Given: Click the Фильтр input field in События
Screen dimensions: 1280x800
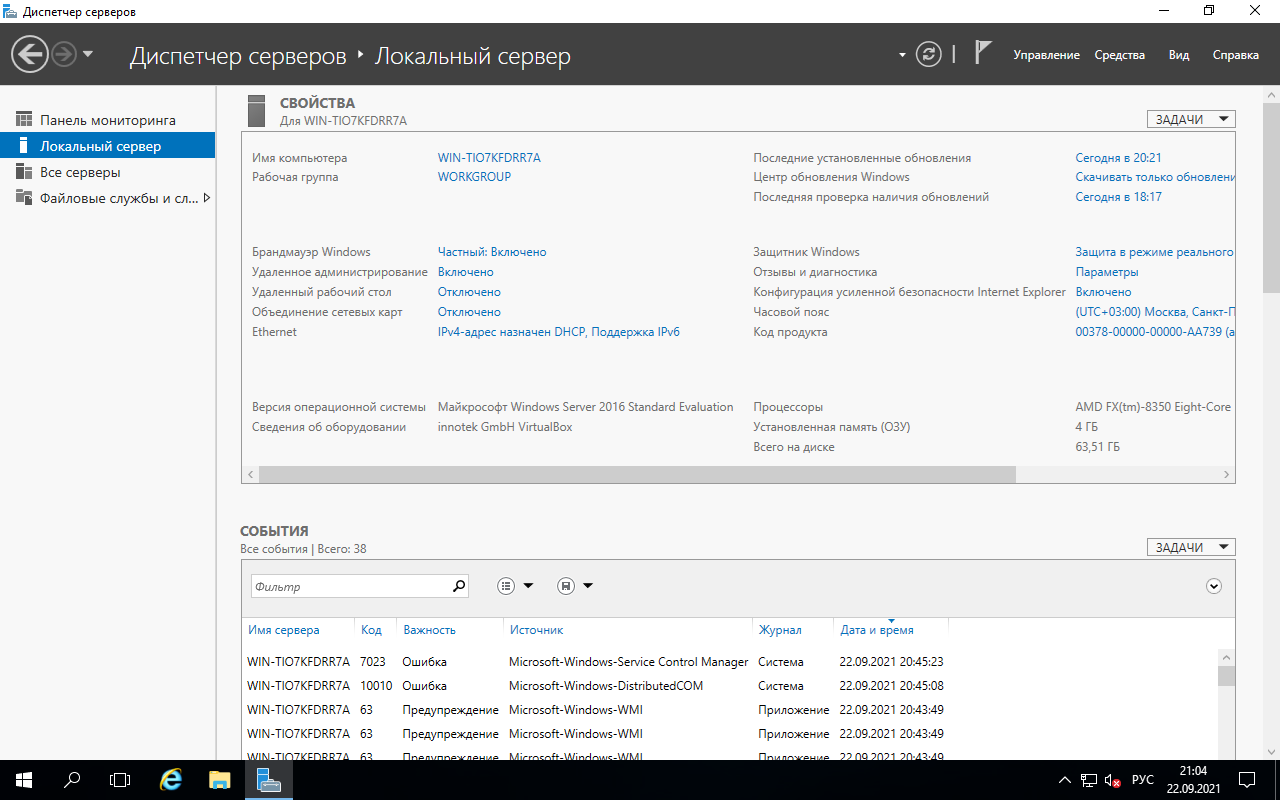Looking at the screenshot, I should coord(349,587).
